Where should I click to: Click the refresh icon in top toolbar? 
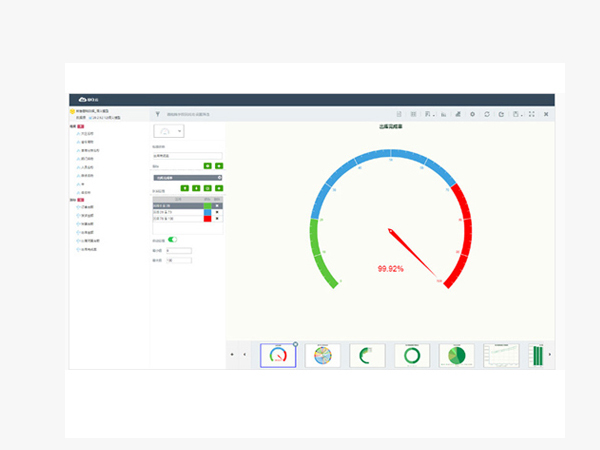pyautogui.click(x=487, y=114)
